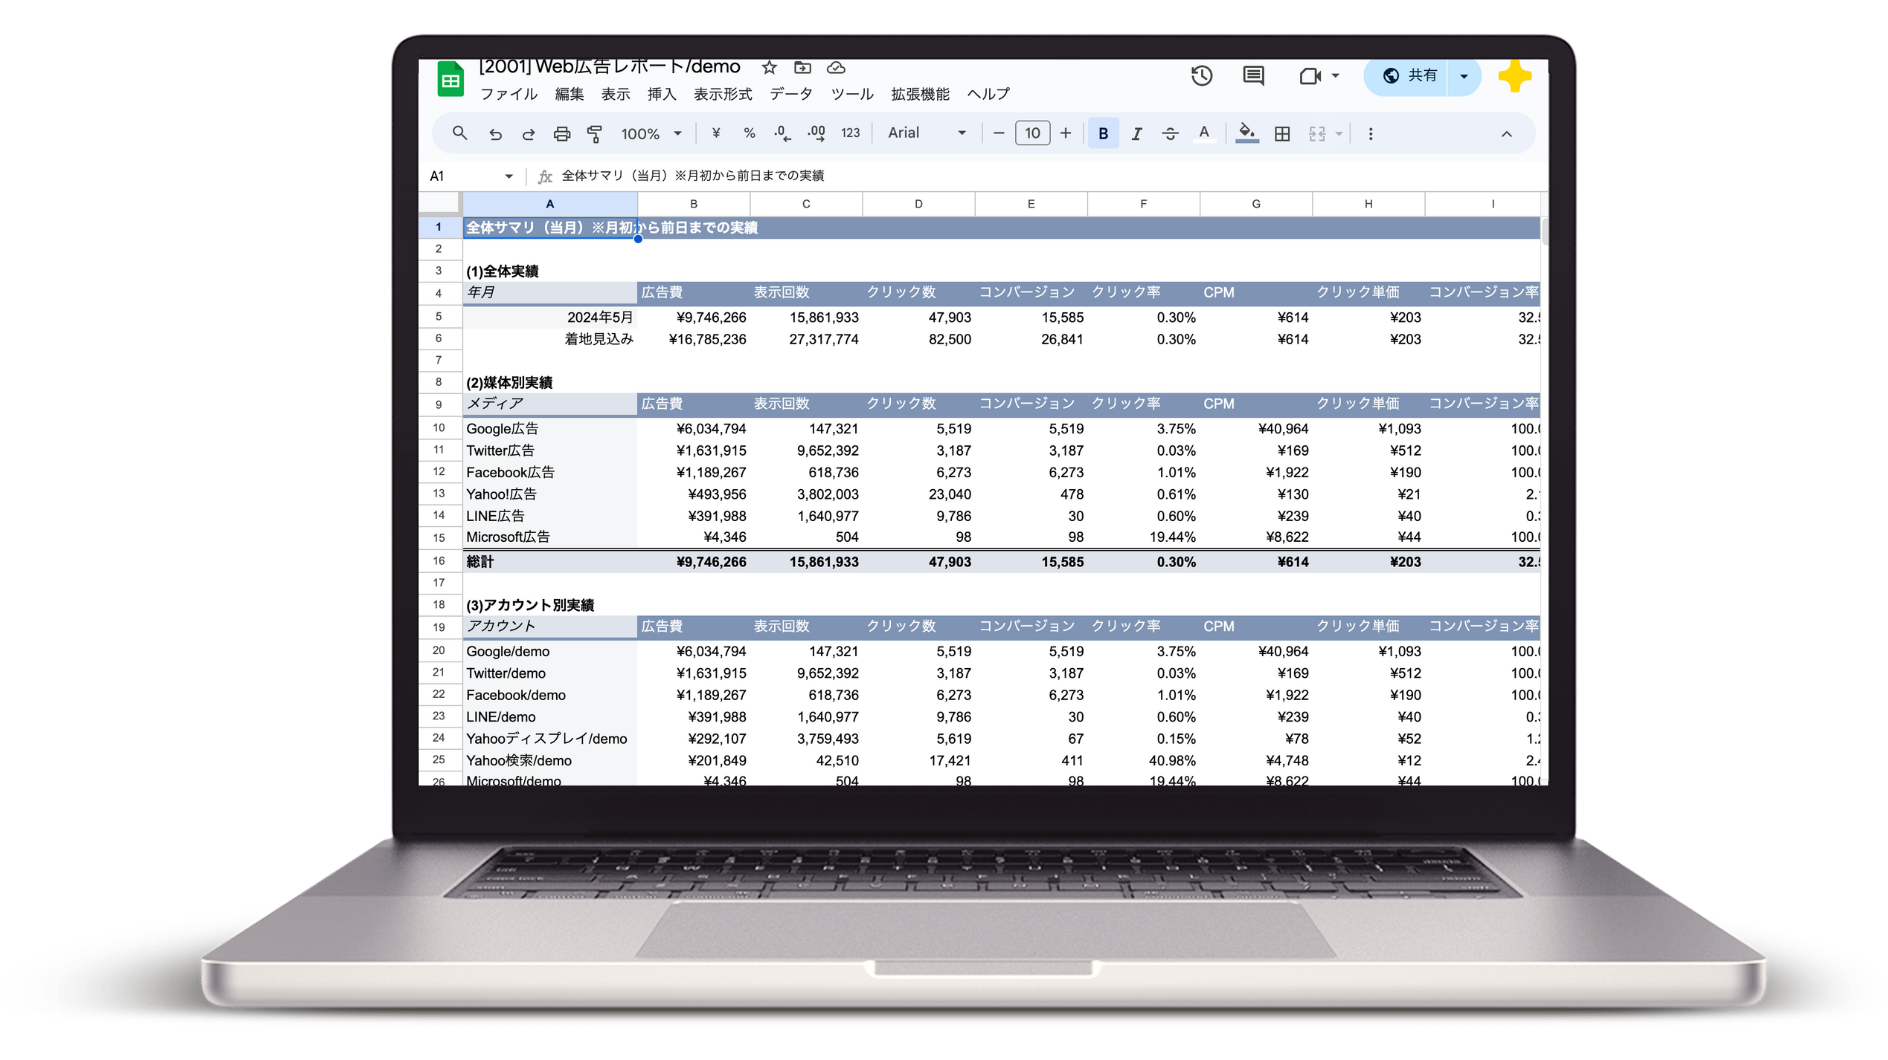Expand Meet call options arrow
The image size is (1888, 1060).
1335,75
